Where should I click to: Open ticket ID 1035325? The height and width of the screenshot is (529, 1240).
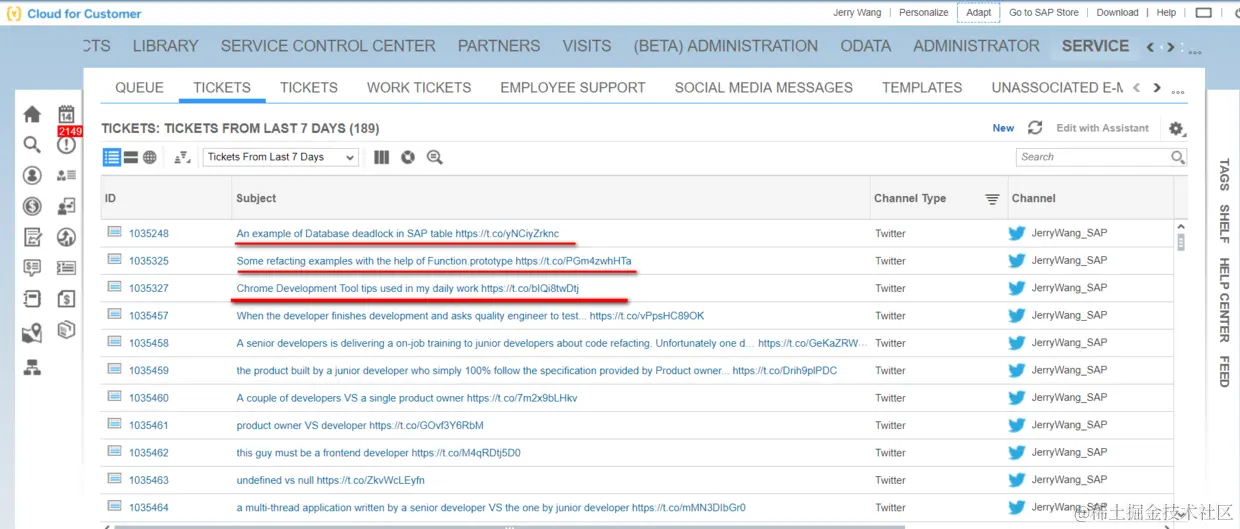click(x=148, y=261)
